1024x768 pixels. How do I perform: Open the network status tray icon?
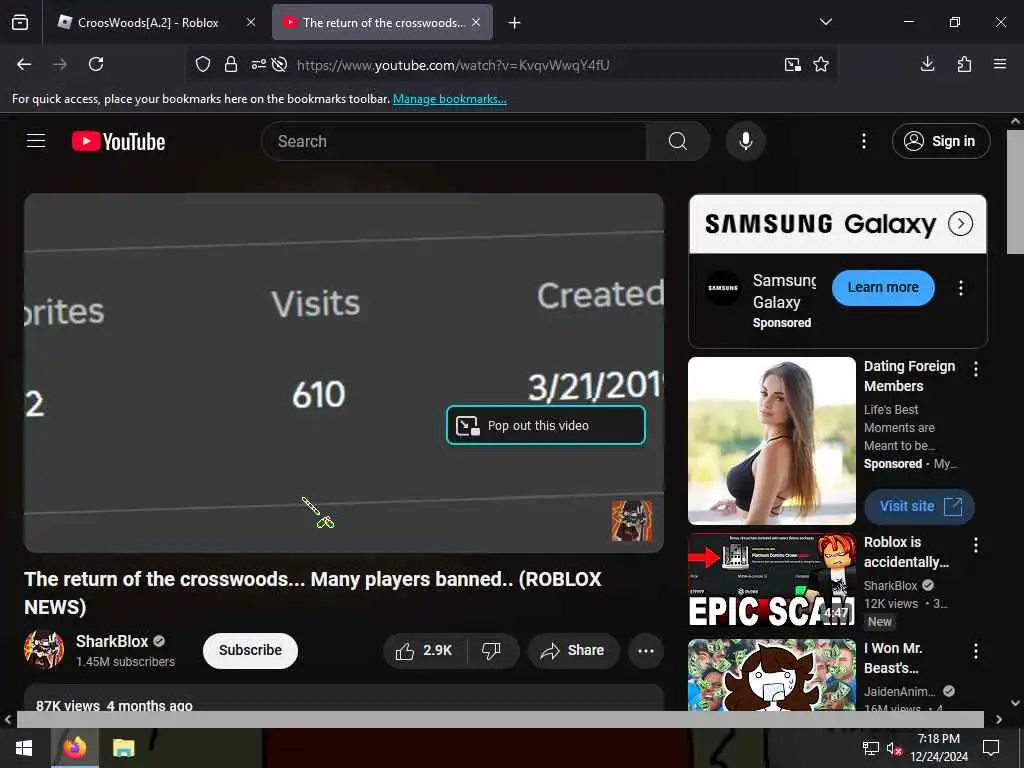[x=871, y=748]
